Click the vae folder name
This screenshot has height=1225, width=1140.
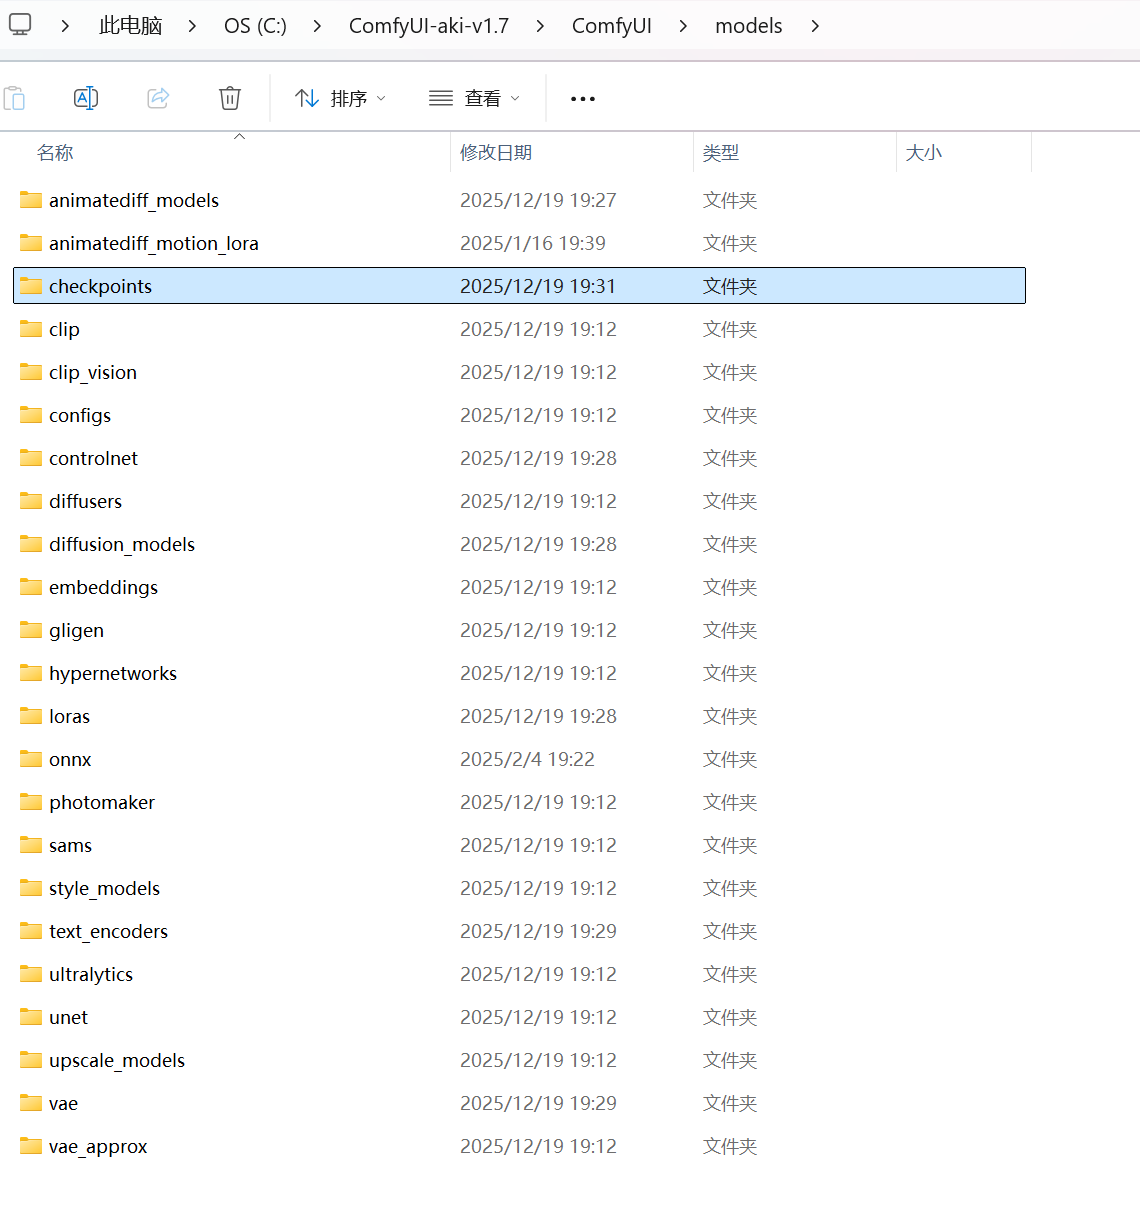(63, 1103)
